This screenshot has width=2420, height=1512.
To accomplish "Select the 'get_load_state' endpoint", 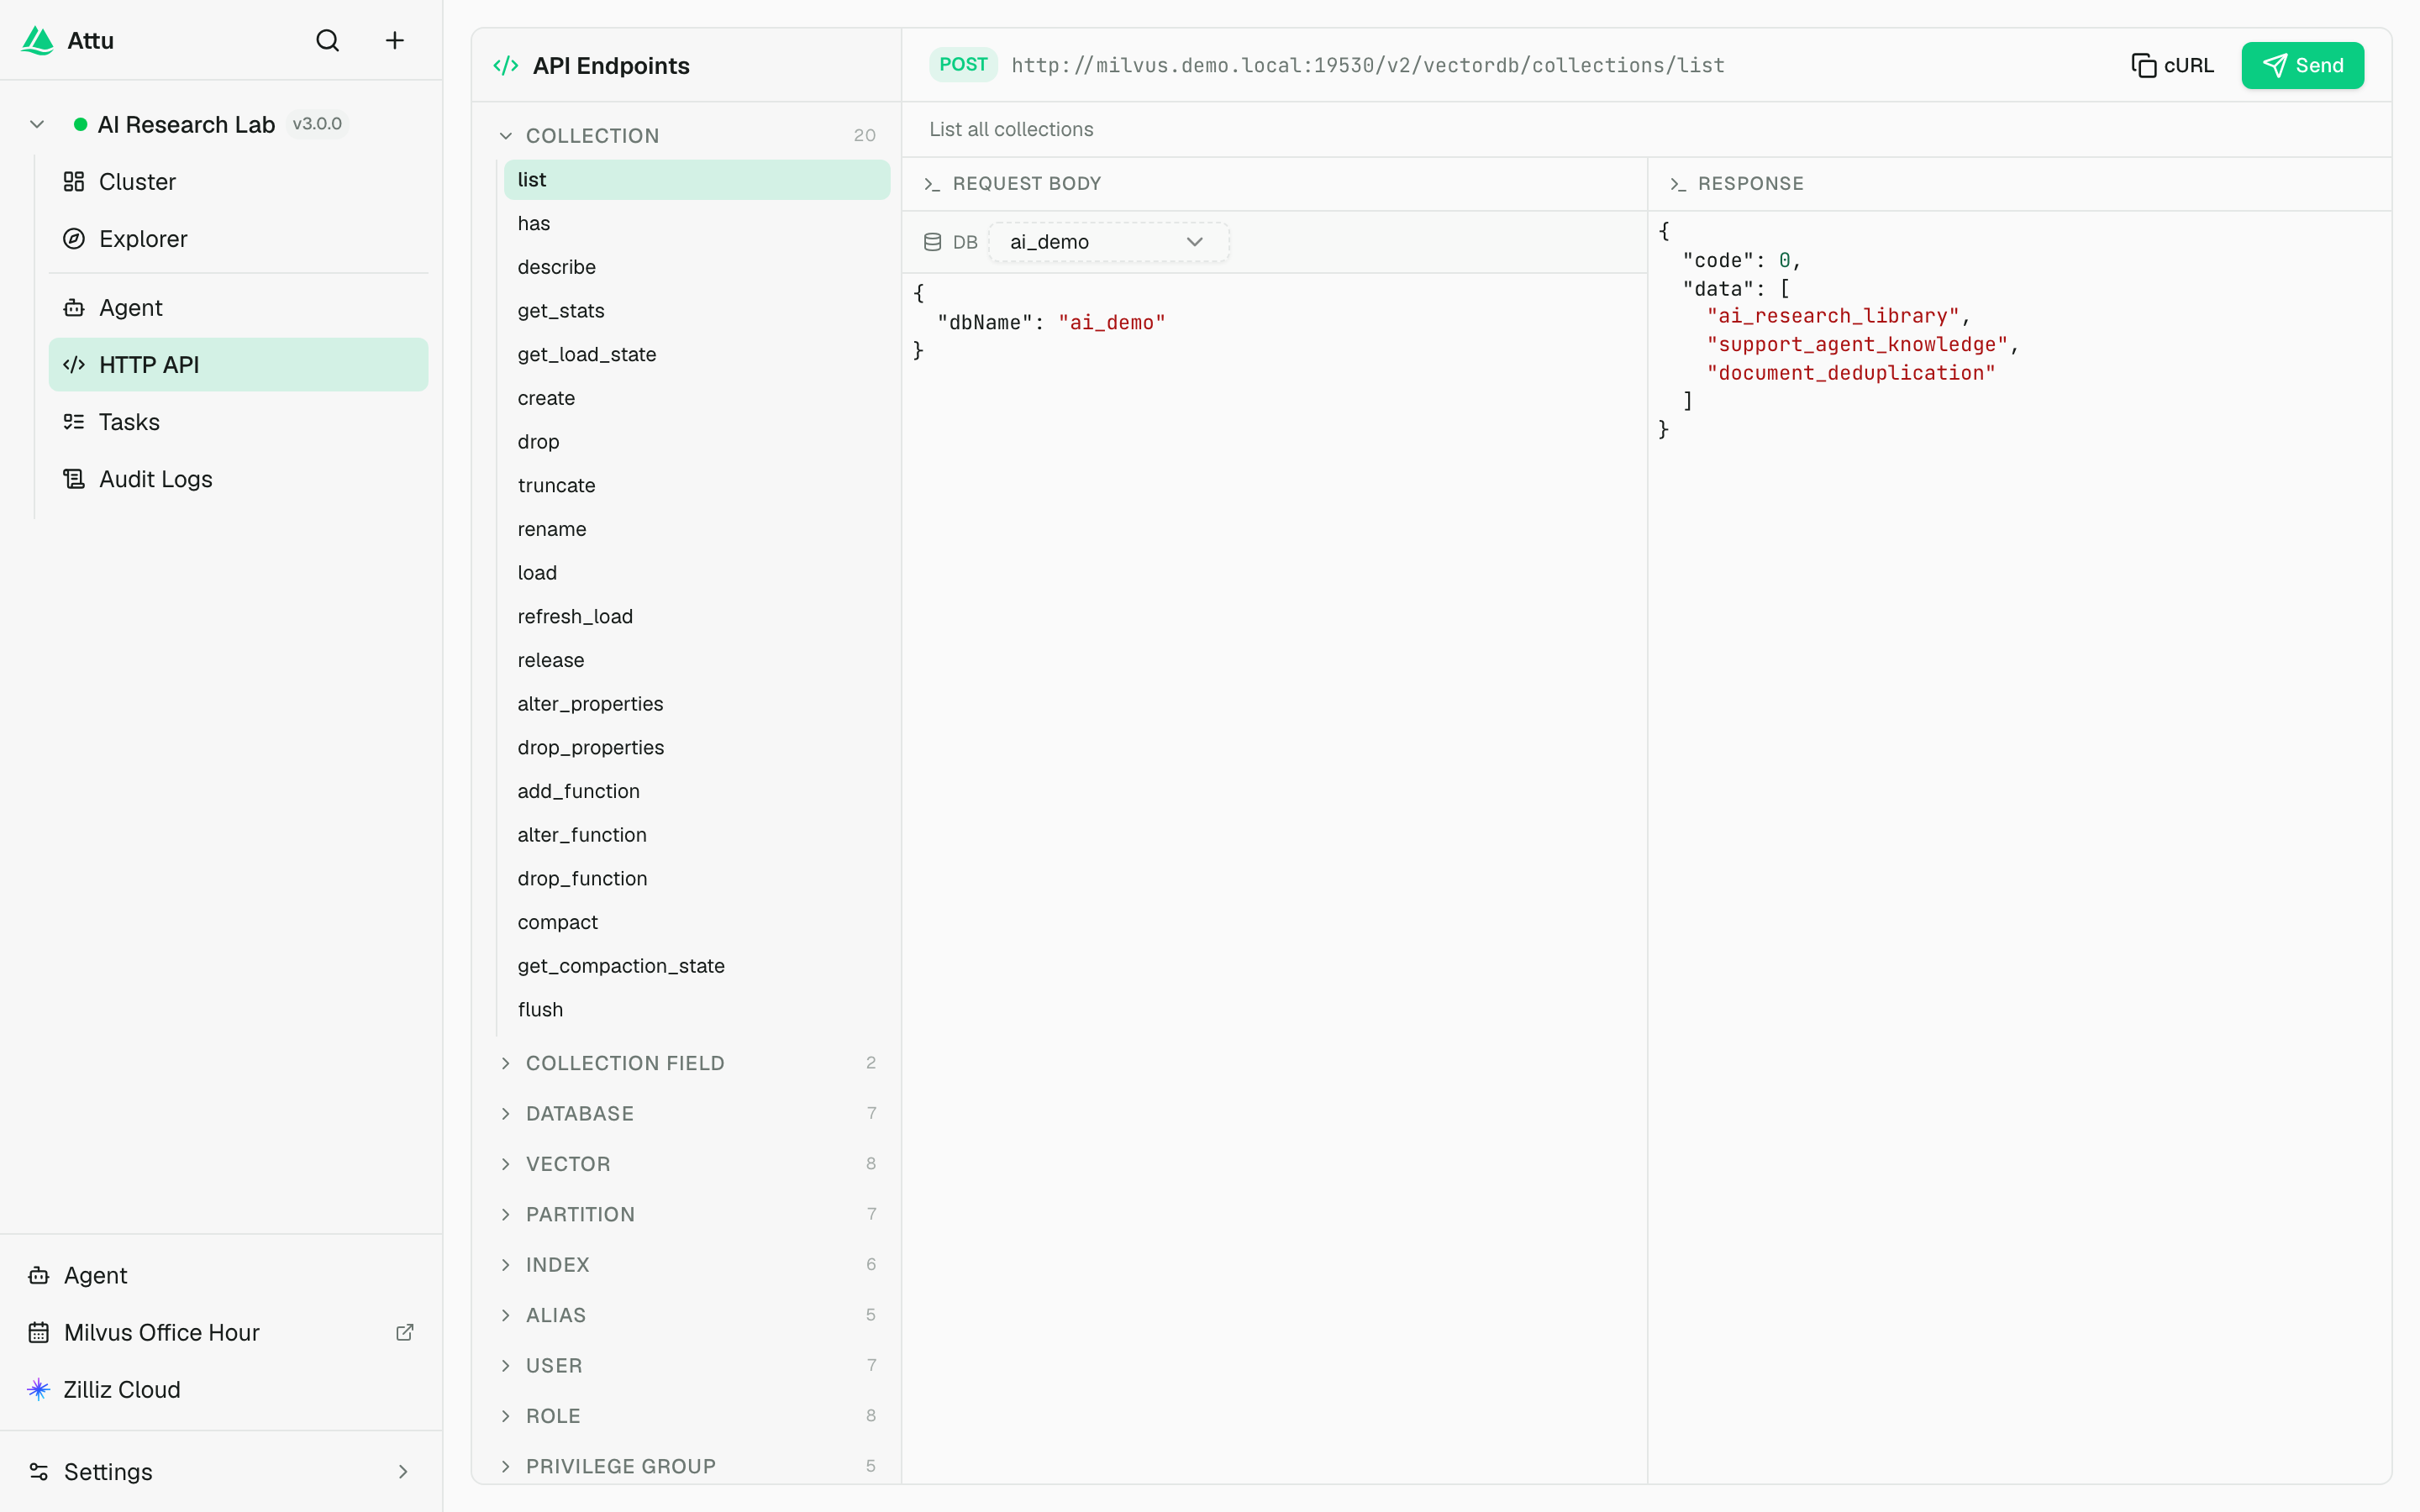I will click(x=697, y=354).
